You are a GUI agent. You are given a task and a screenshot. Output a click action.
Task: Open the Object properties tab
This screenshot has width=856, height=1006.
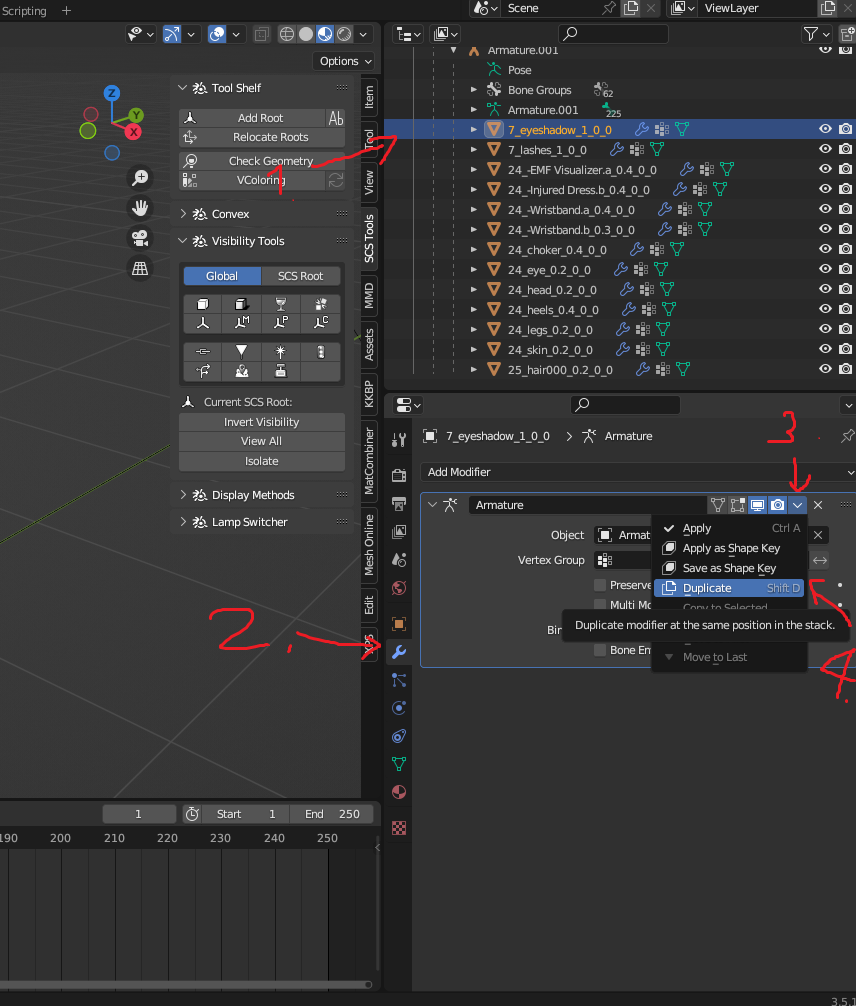(398, 624)
